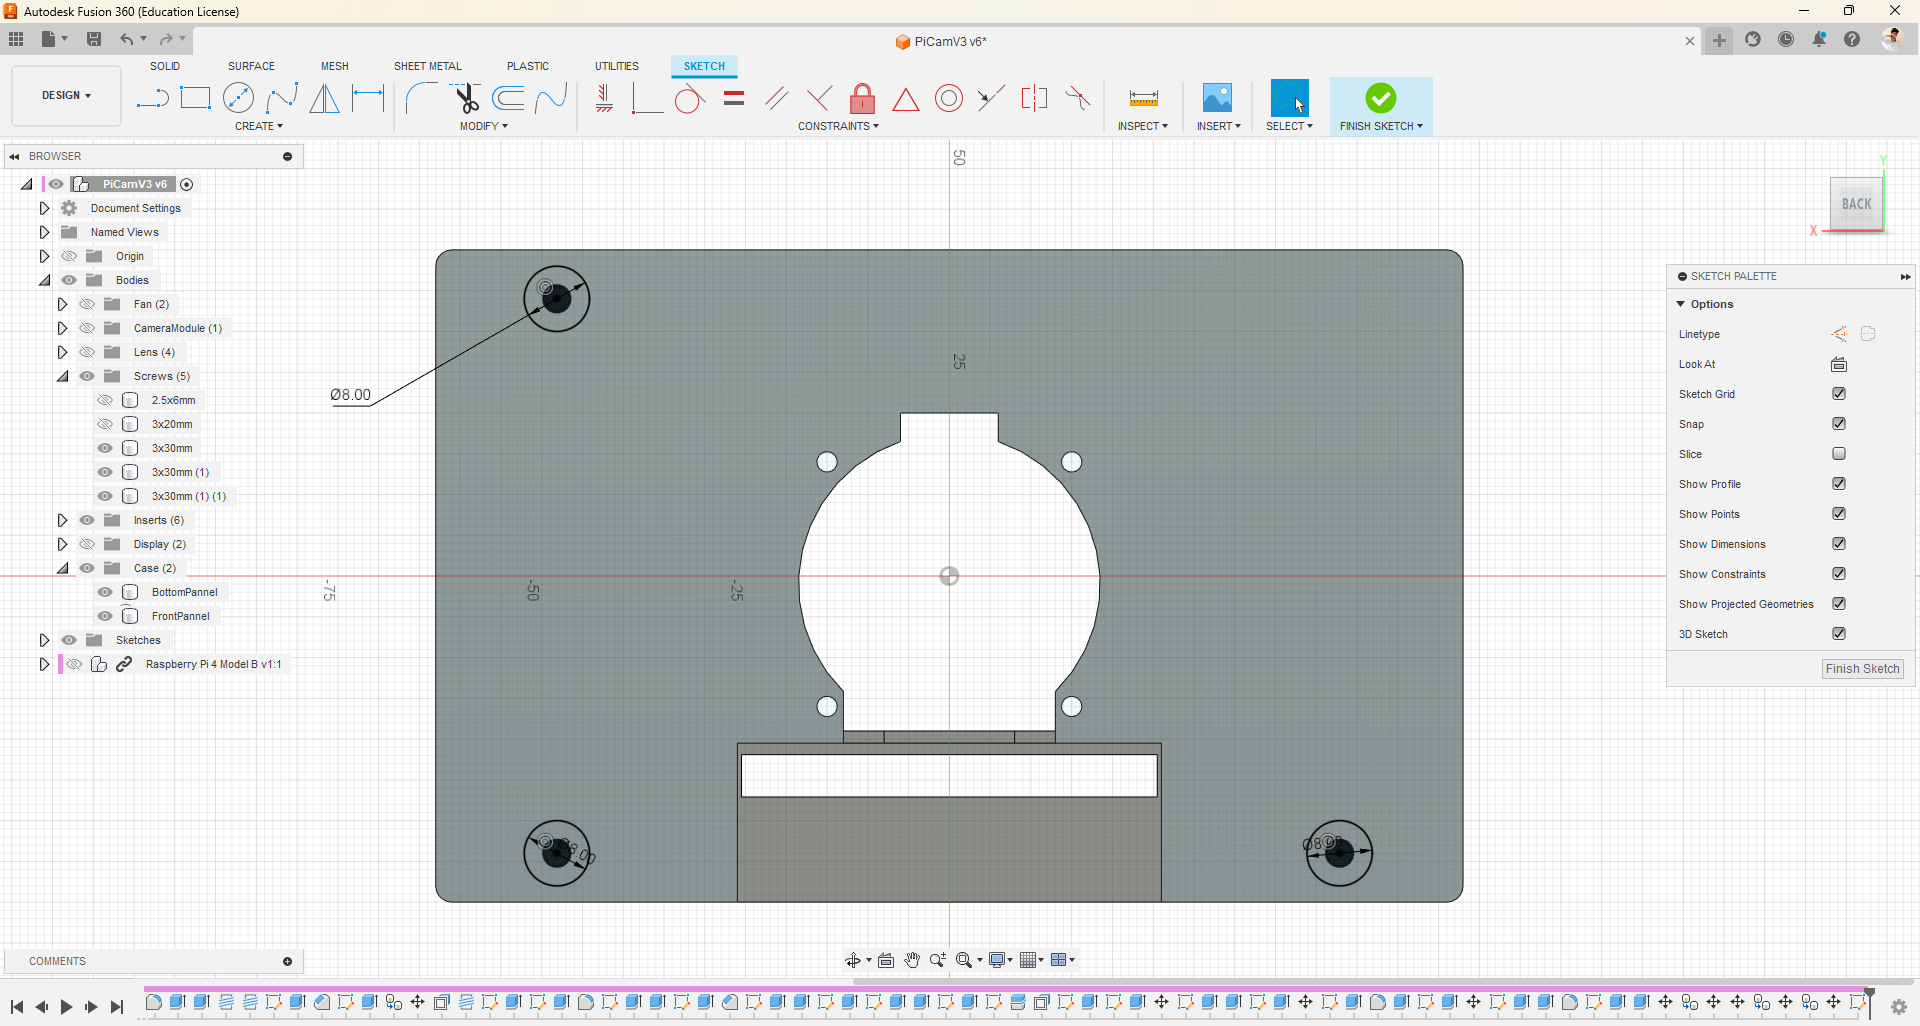Click Finish Sketch in Sketch Palette
Viewport: 1920px width, 1026px height.
(x=1862, y=669)
